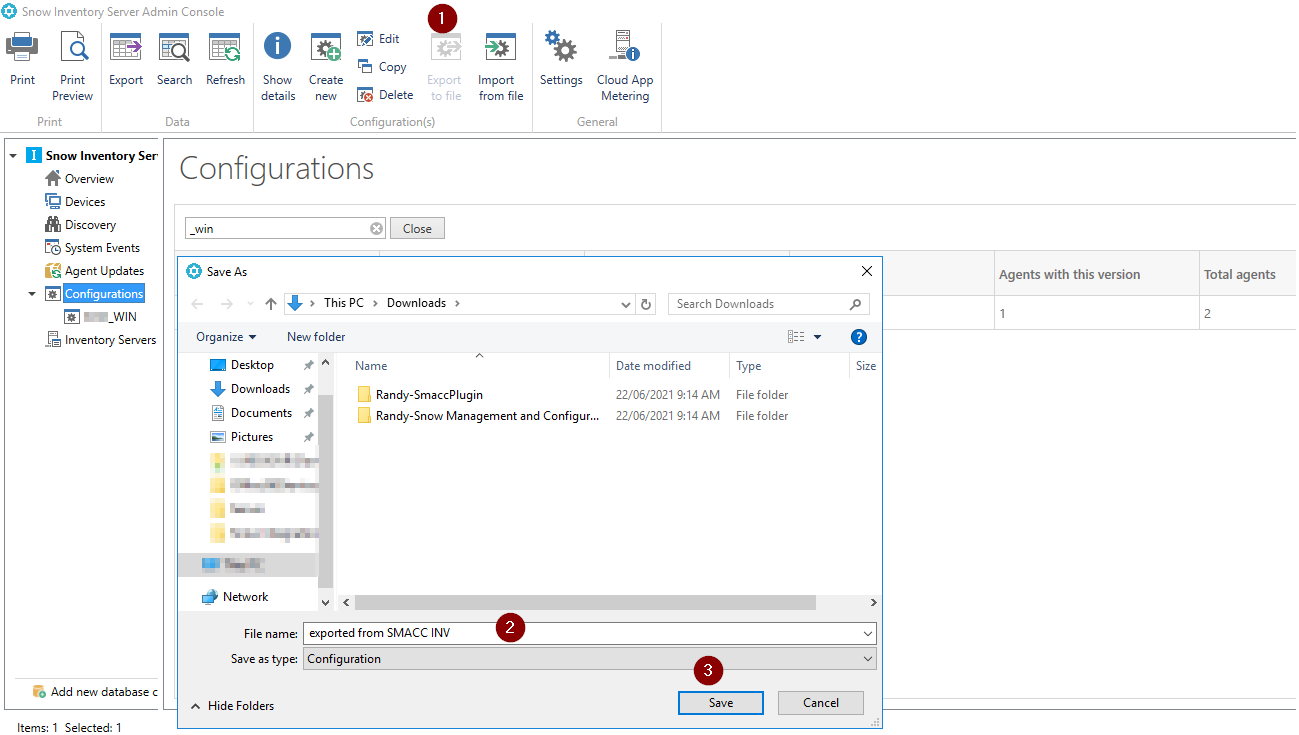Go forward in Save As dialog
Screen dimensions: 1299x735
pos(227,304)
